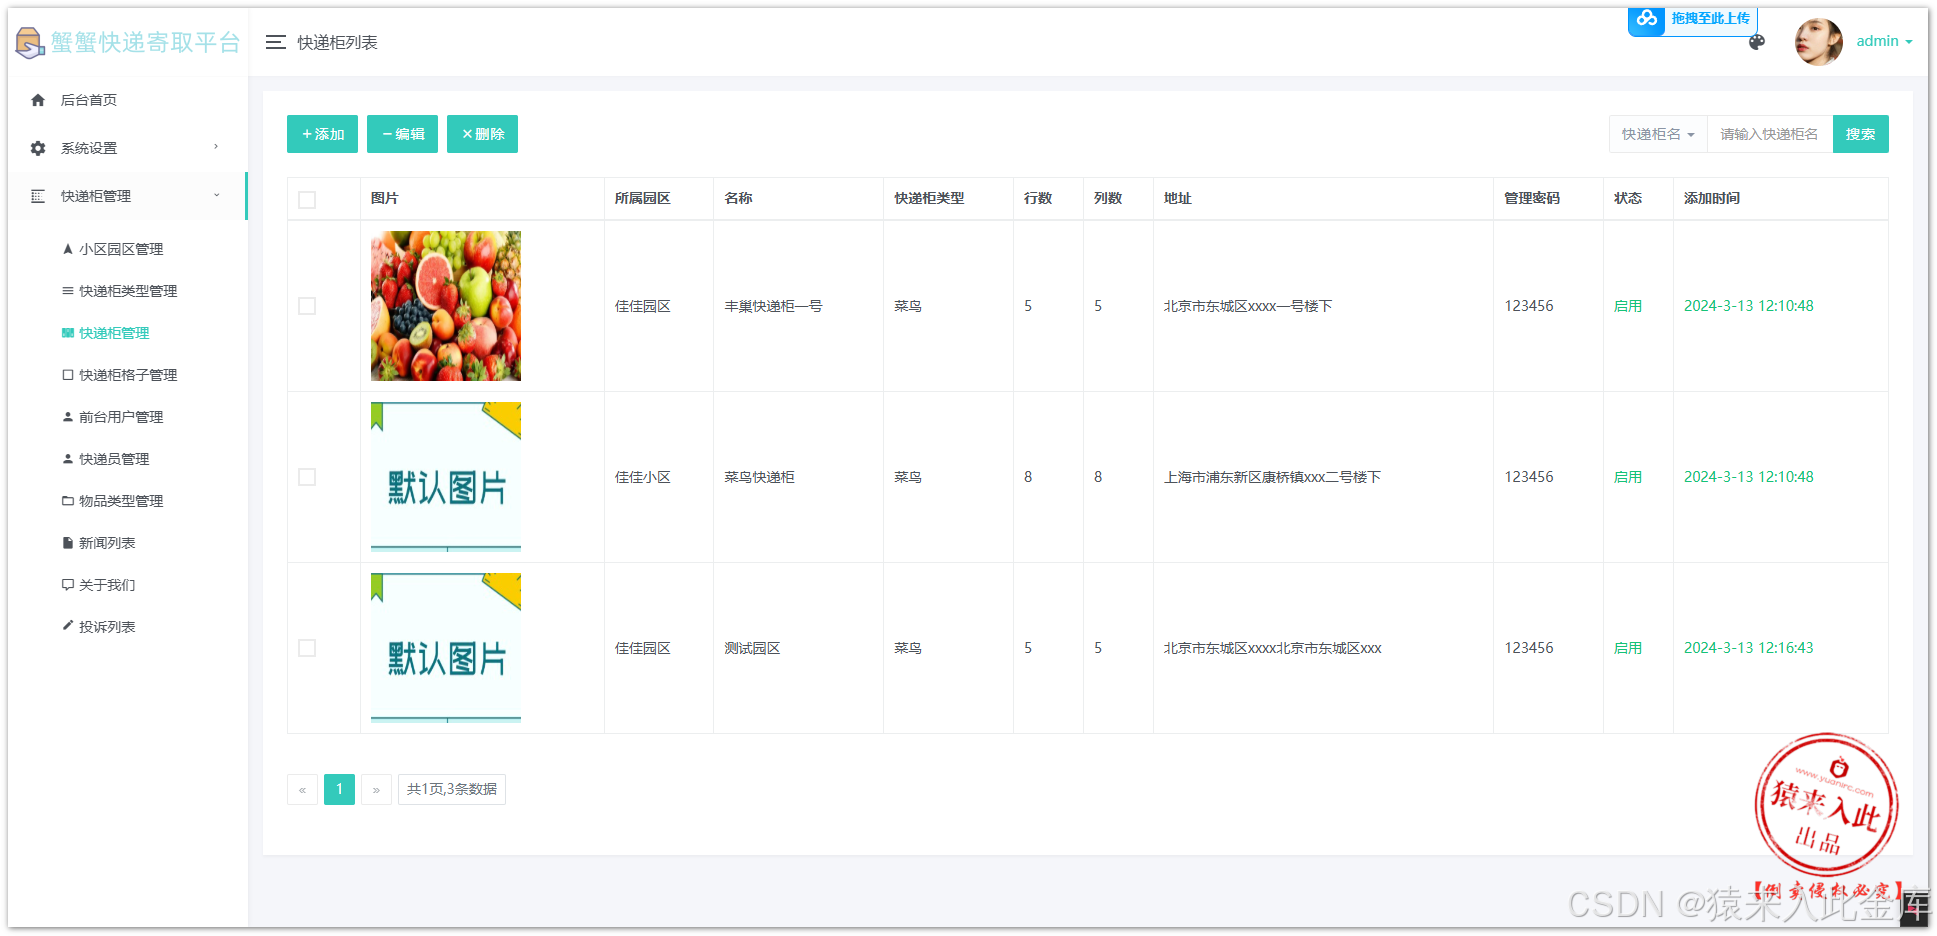Click the square icon next to 快递柜格子管理
1937x936 pixels.
(68, 375)
